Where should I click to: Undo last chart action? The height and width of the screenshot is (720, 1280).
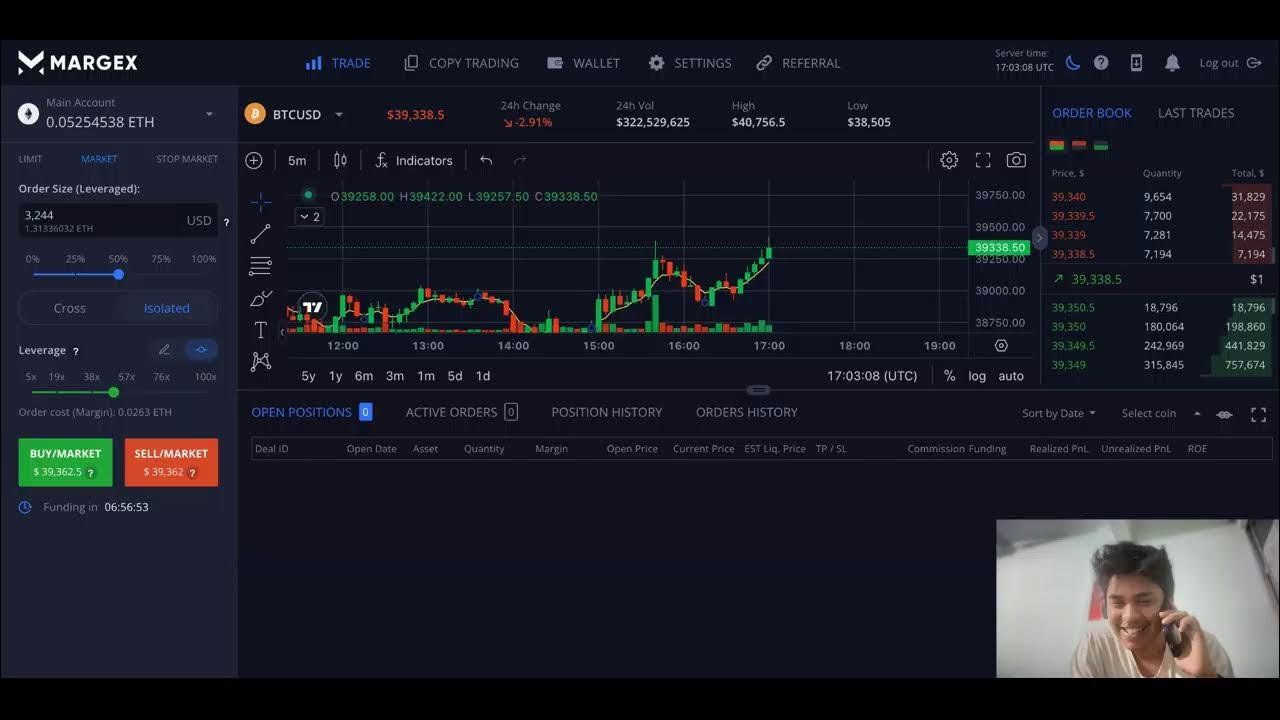(x=486, y=160)
